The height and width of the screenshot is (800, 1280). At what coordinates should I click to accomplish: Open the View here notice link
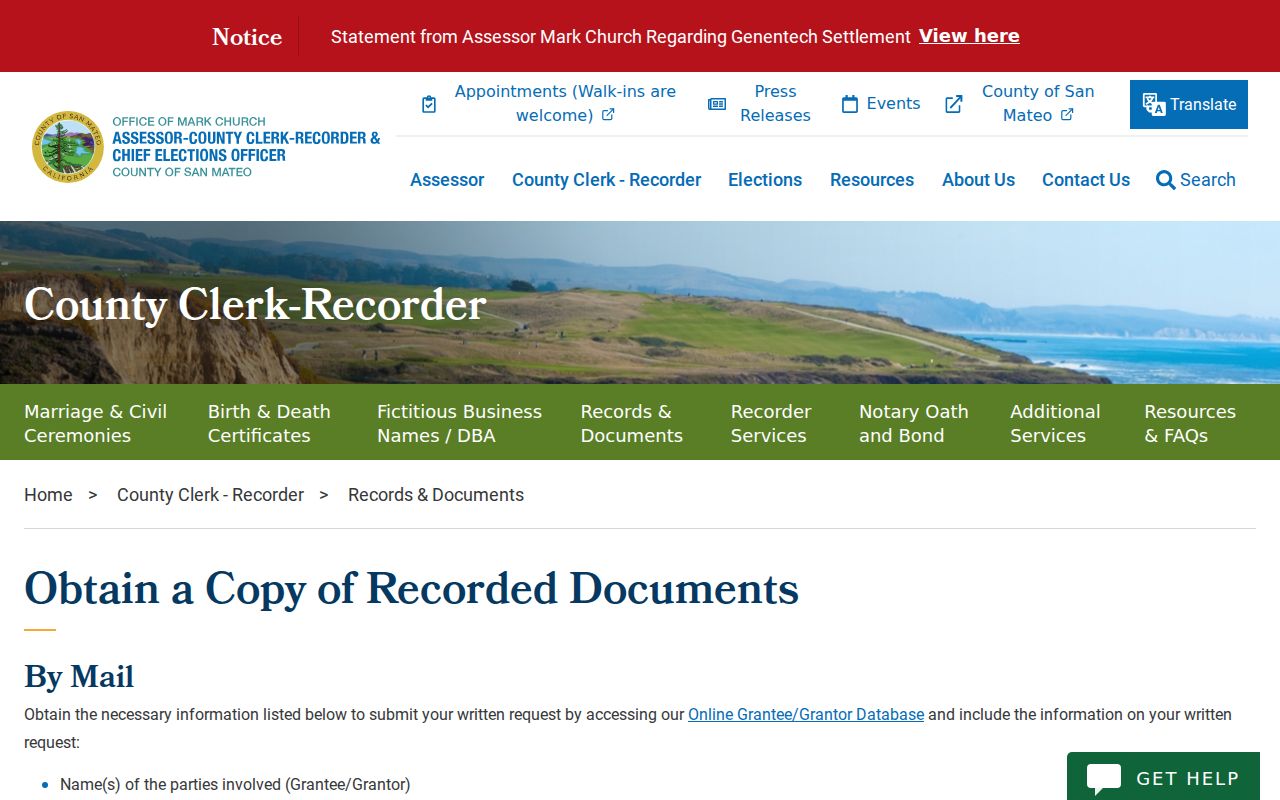point(969,36)
